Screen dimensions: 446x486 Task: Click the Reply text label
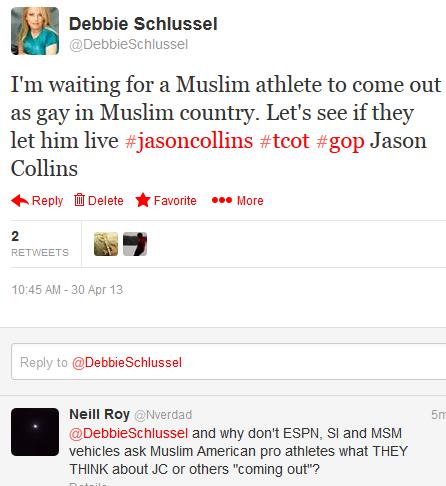coord(47,201)
